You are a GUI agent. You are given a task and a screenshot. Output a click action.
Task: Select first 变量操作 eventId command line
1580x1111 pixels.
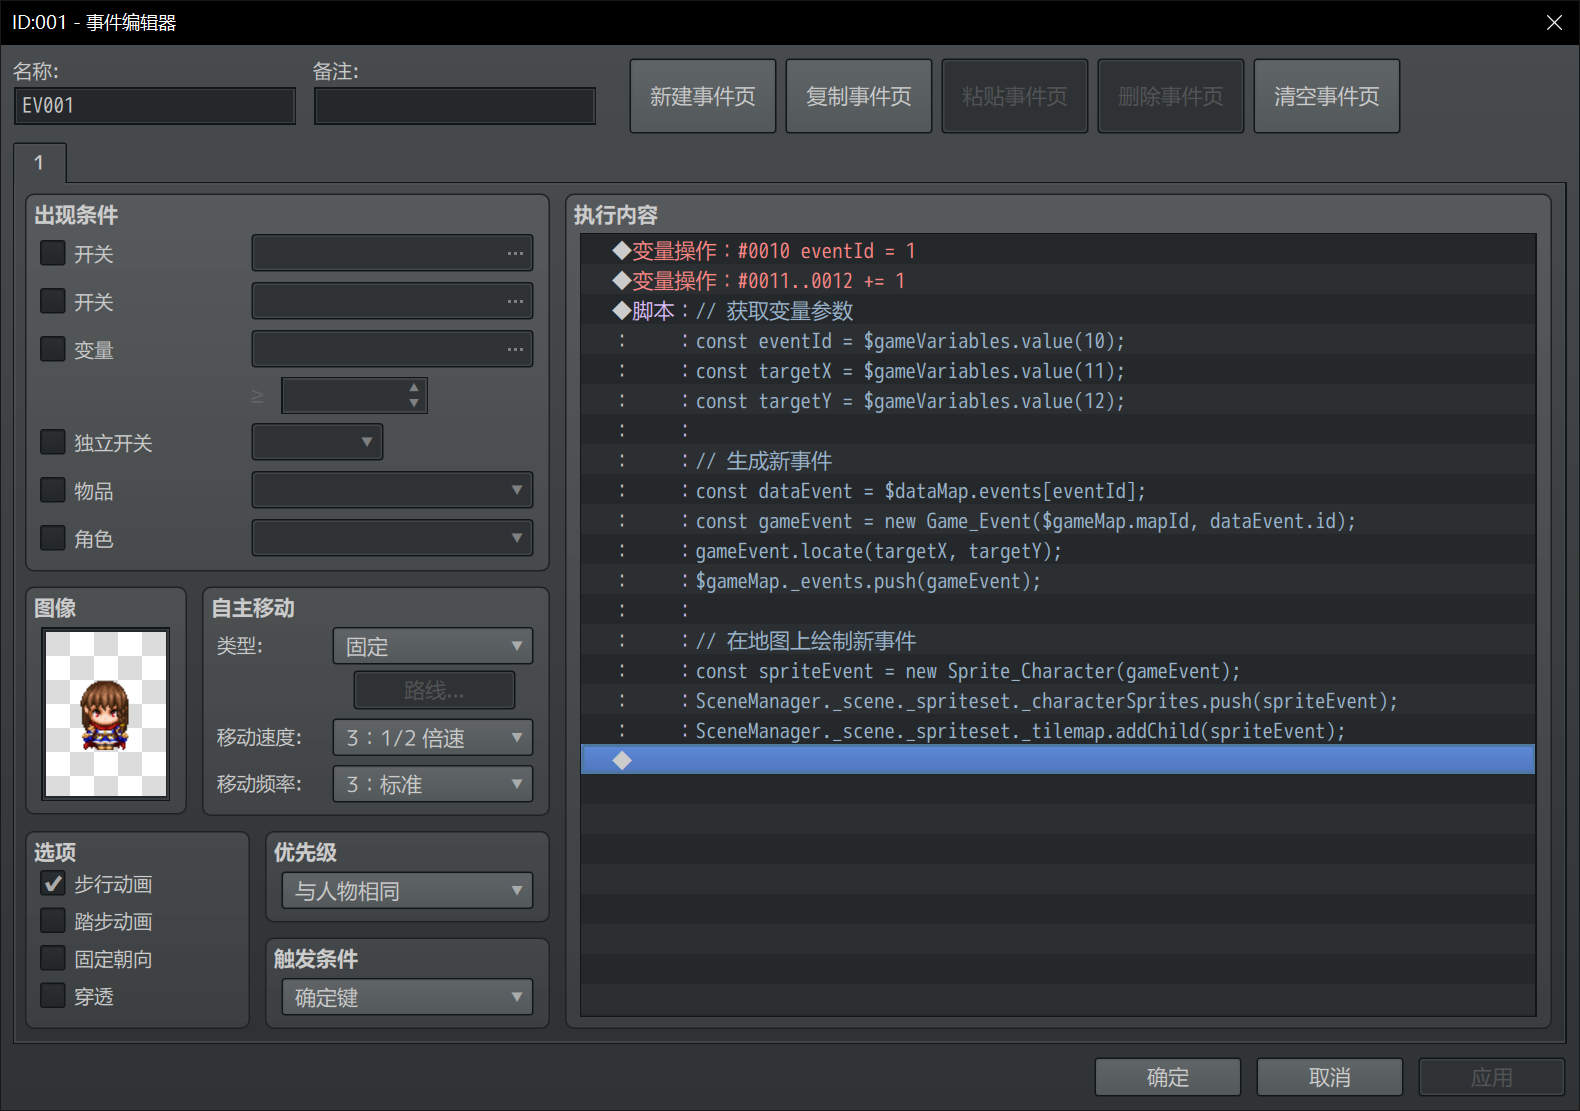click(1058, 250)
